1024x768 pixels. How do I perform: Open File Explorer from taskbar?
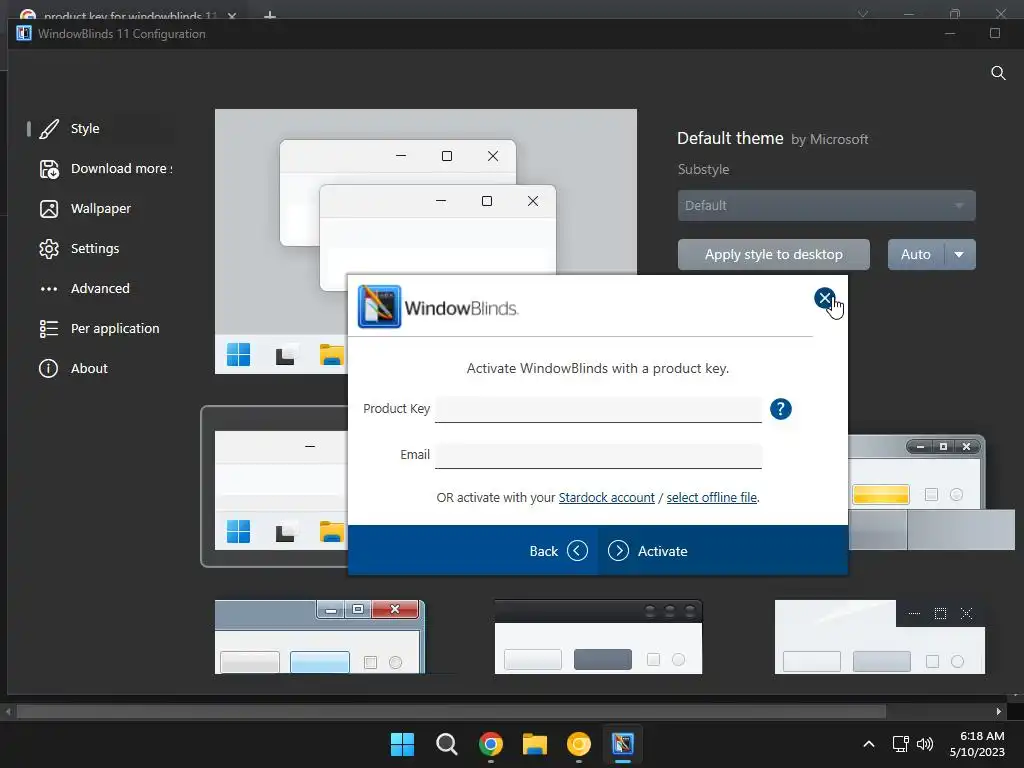[x=534, y=744]
